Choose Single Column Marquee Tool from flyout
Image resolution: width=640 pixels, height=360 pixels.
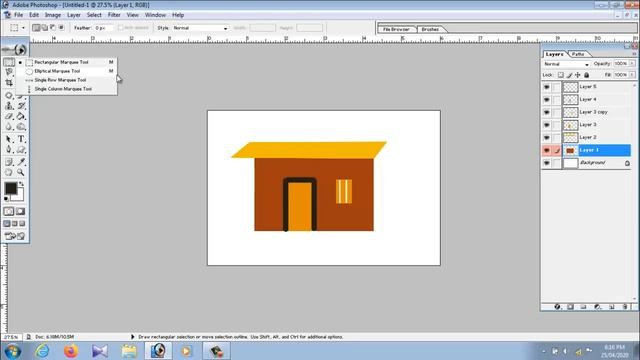tap(67, 89)
